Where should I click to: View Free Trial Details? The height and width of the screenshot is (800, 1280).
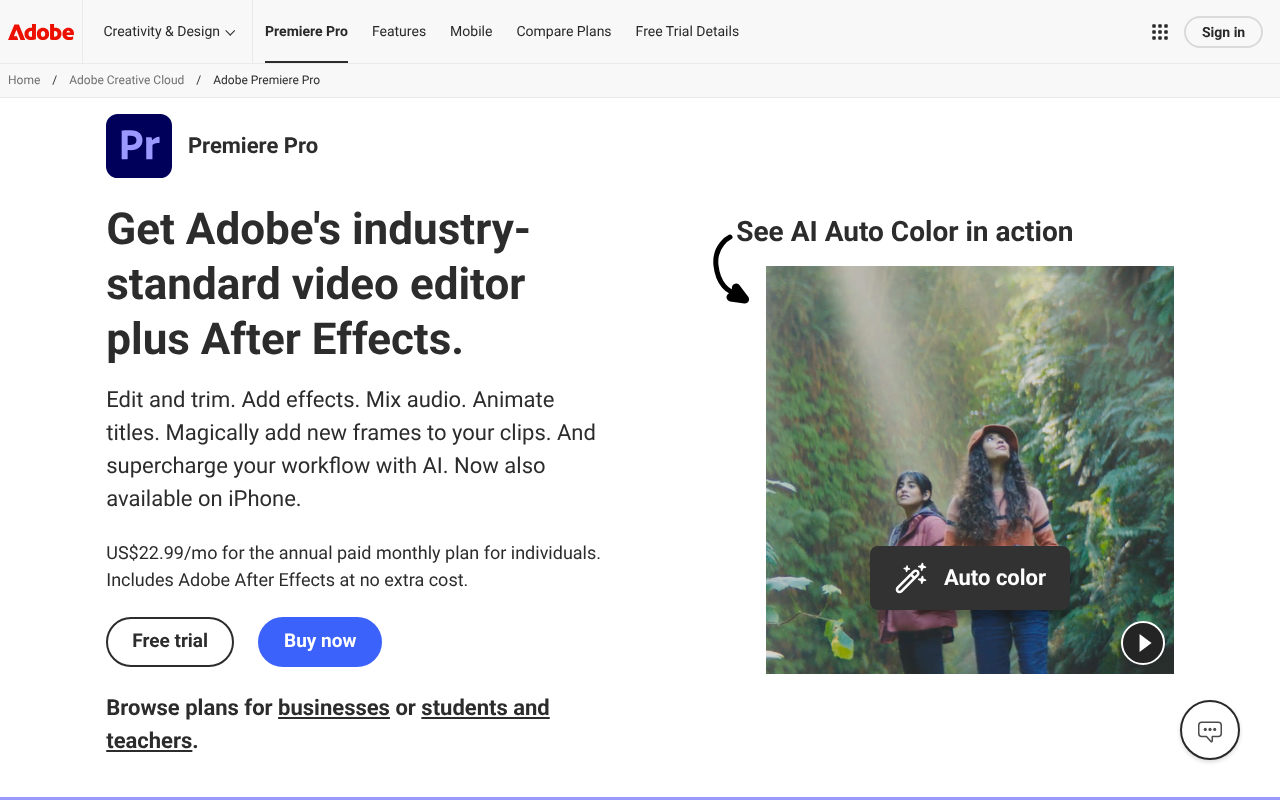[687, 32]
